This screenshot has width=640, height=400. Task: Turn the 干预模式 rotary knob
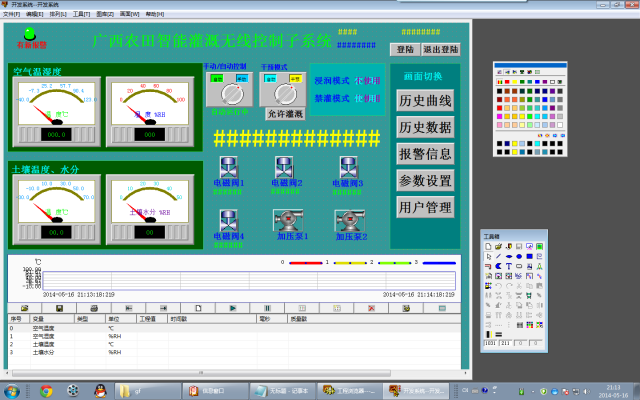[x=285, y=94]
